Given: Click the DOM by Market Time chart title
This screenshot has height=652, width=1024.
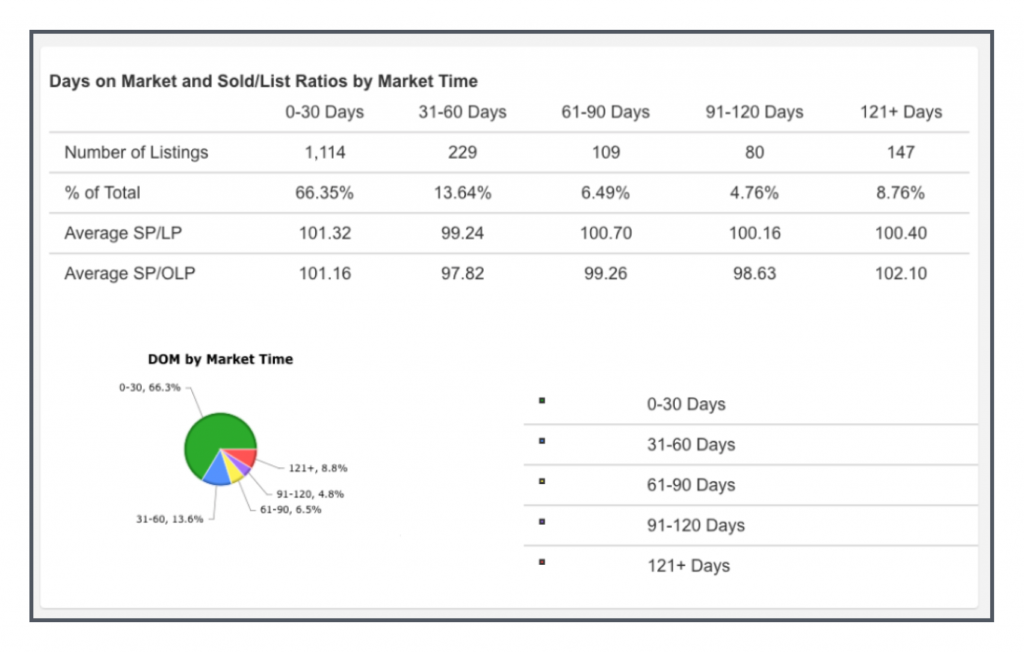Looking at the screenshot, I should coord(220,359).
